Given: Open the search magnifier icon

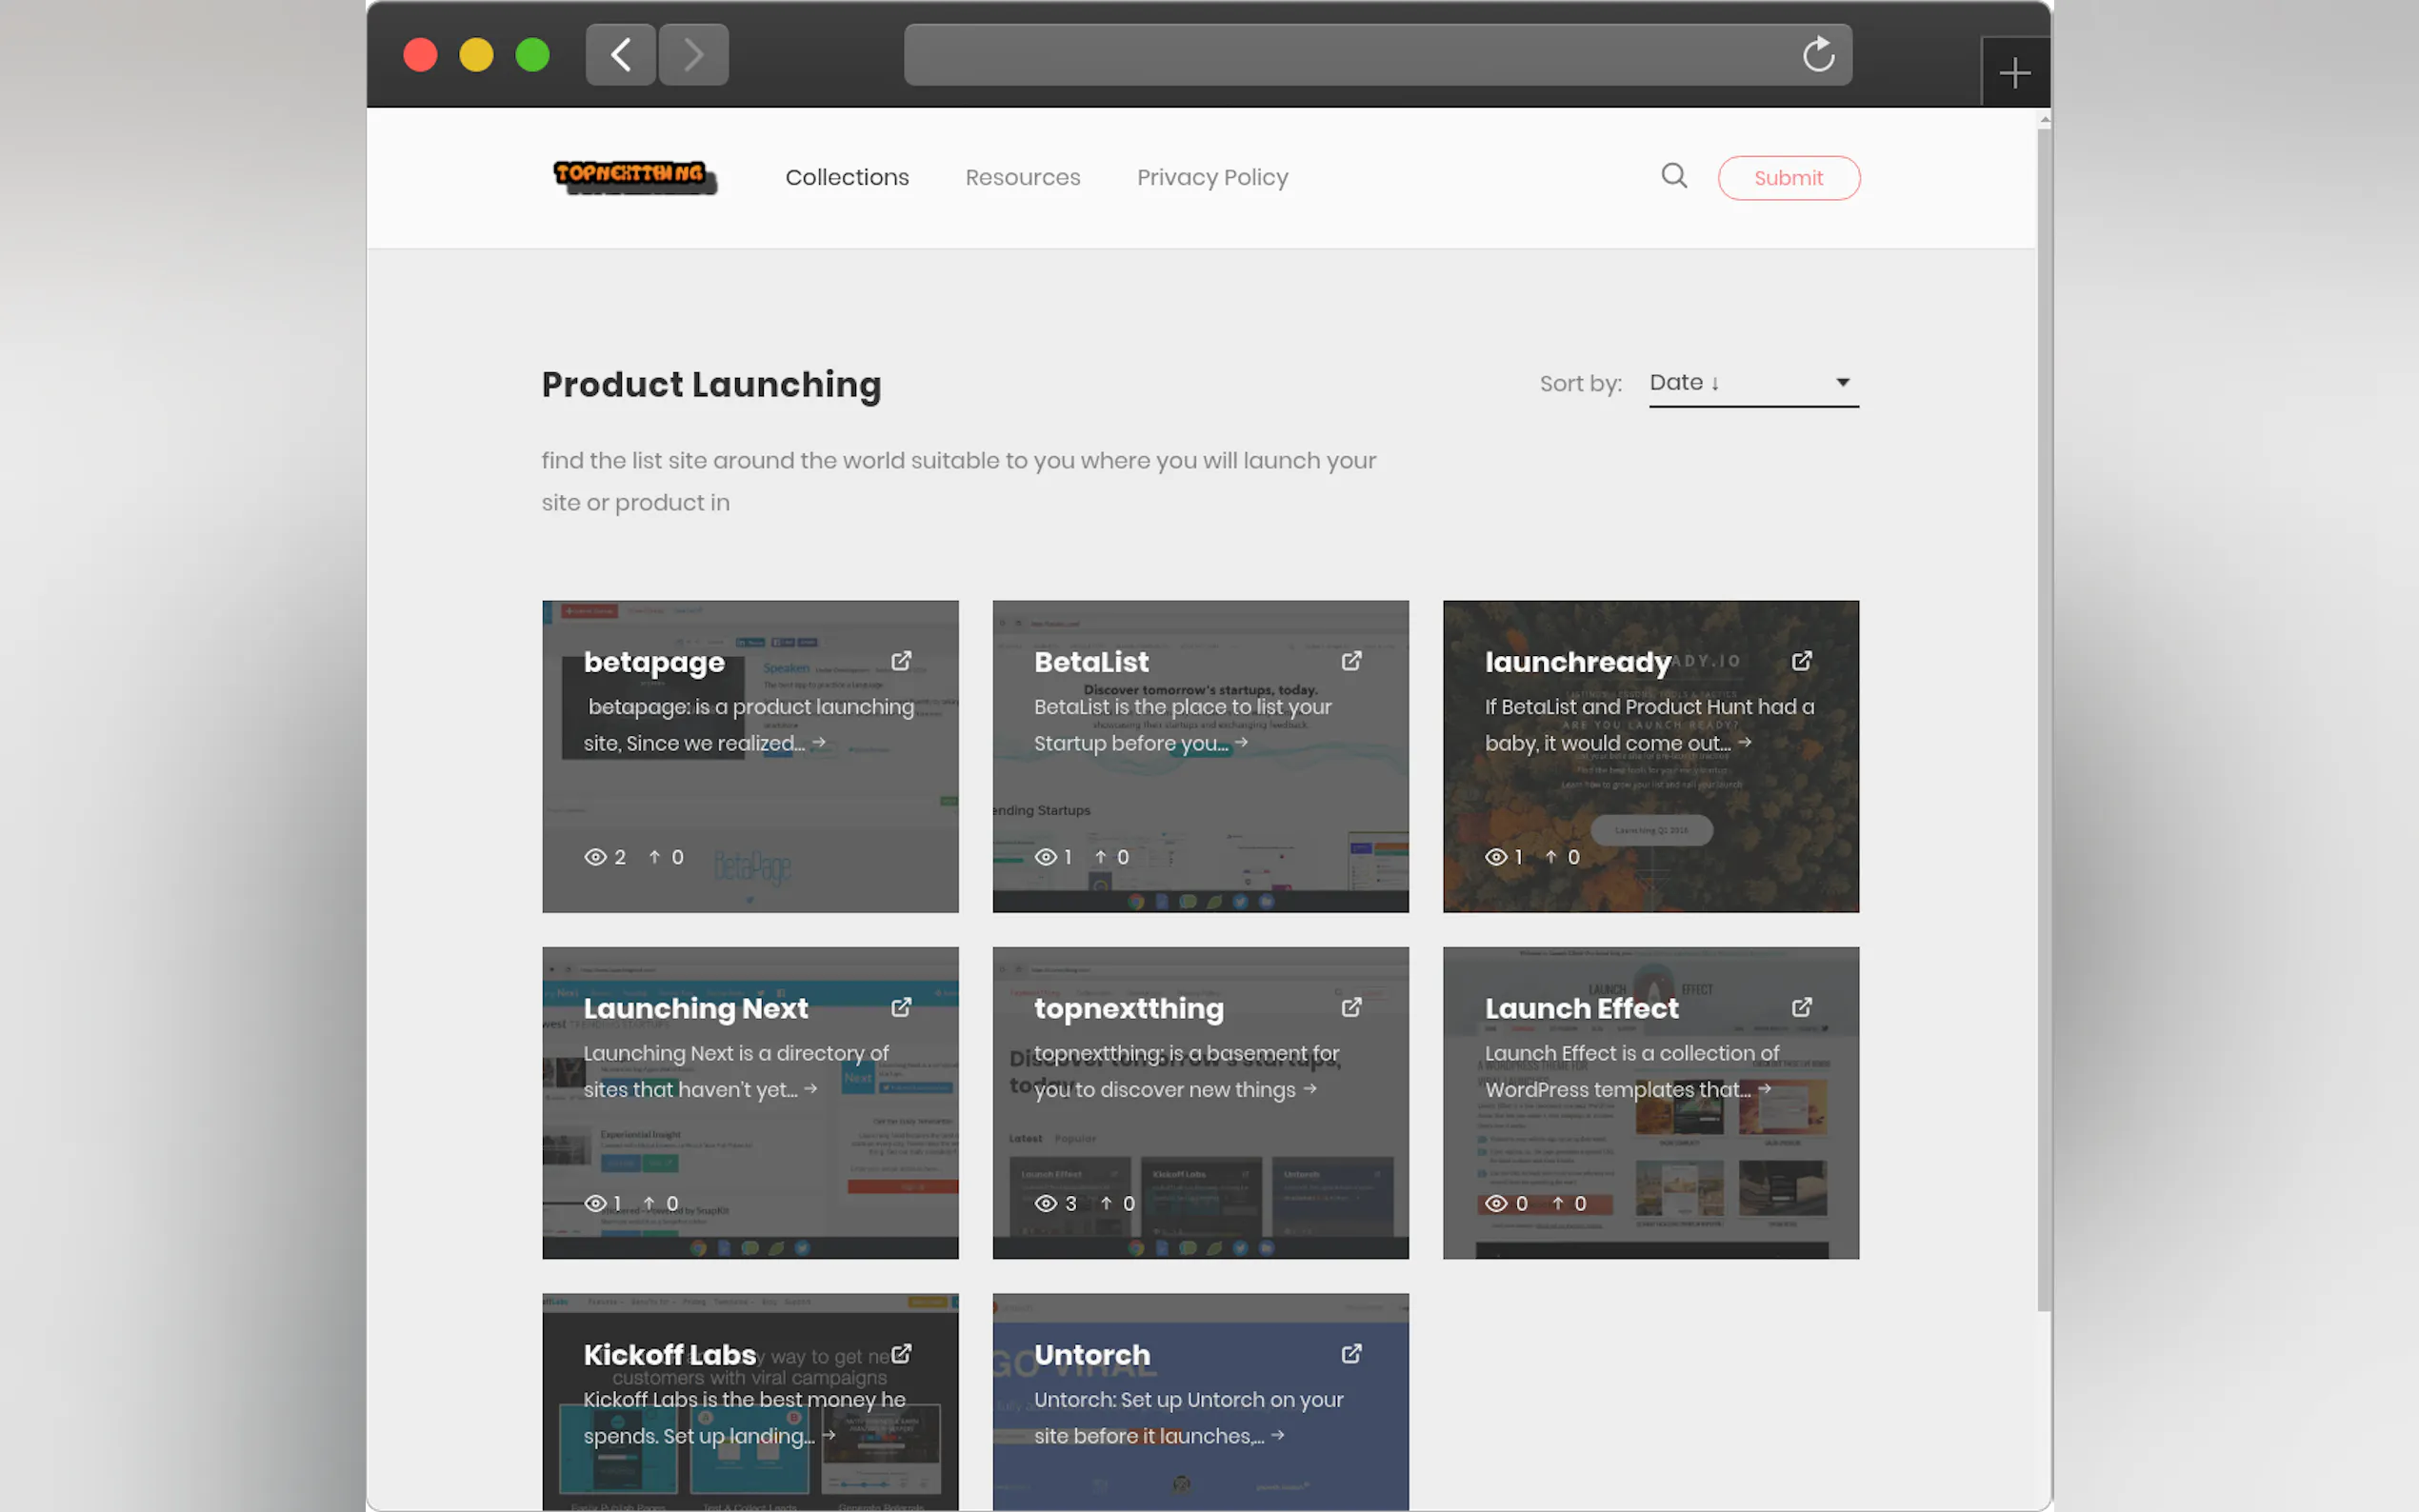Looking at the screenshot, I should (1674, 176).
